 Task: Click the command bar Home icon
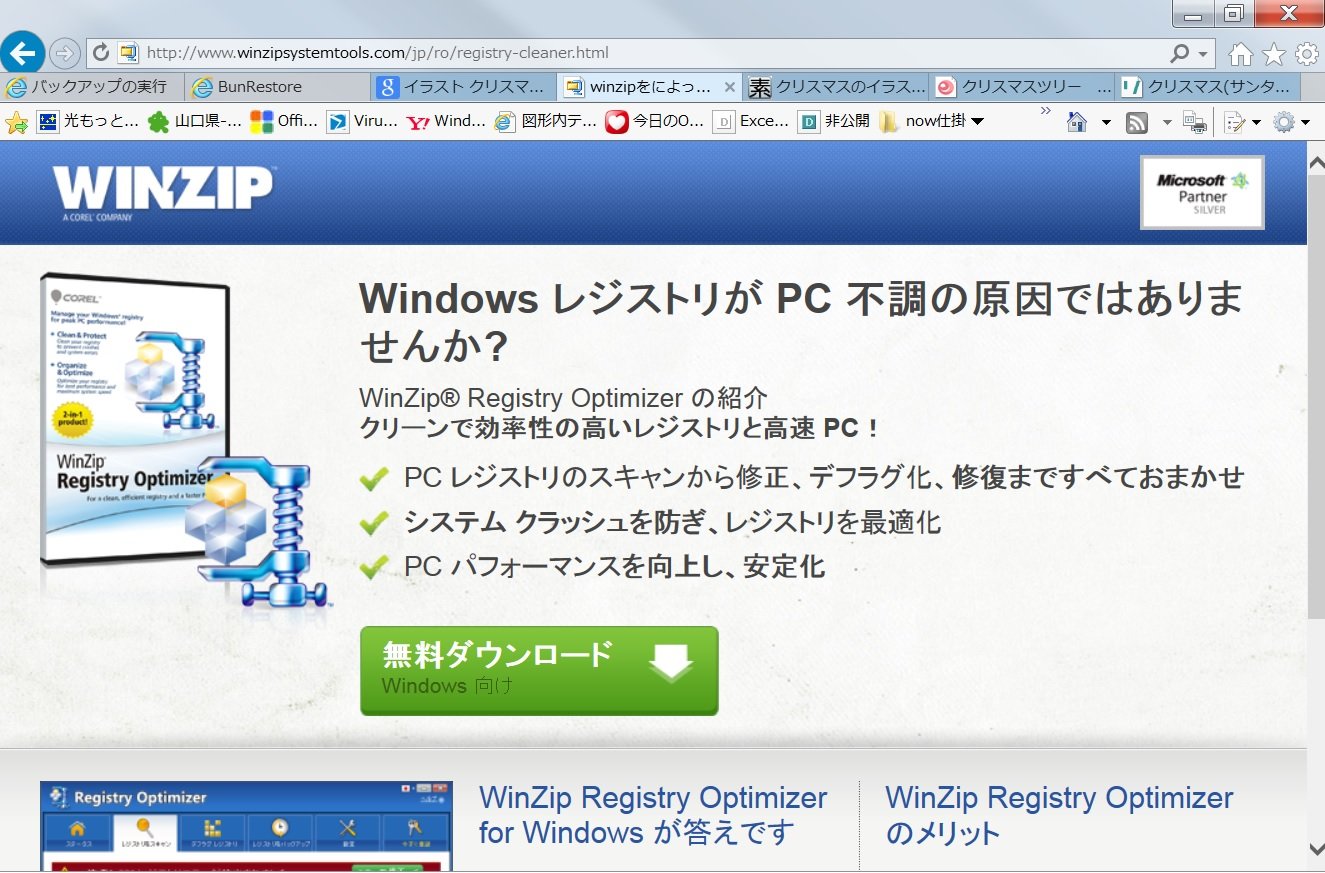1076,122
